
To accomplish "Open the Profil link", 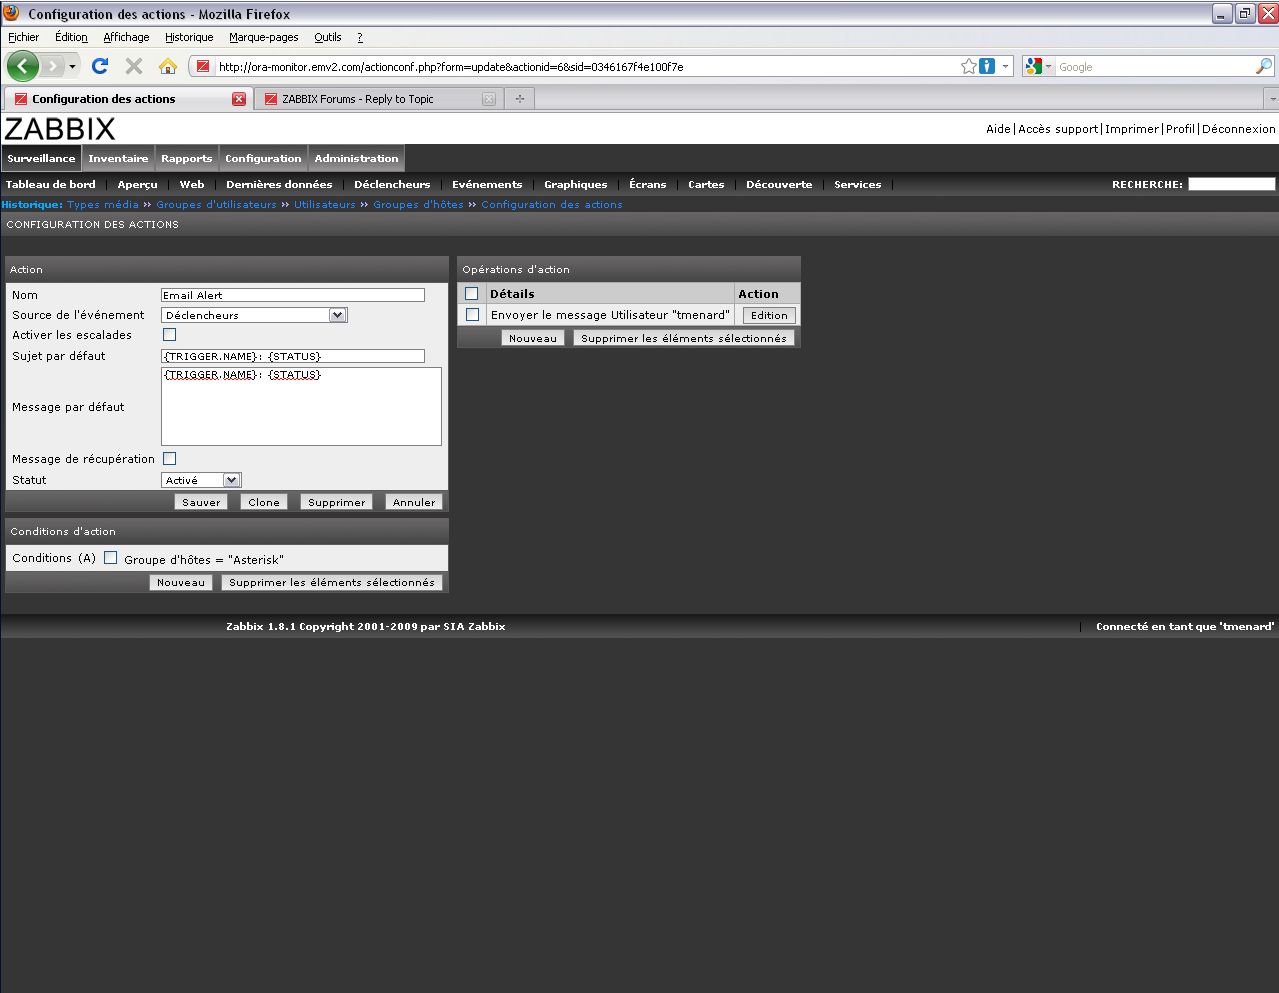I will tap(1180, 129).
